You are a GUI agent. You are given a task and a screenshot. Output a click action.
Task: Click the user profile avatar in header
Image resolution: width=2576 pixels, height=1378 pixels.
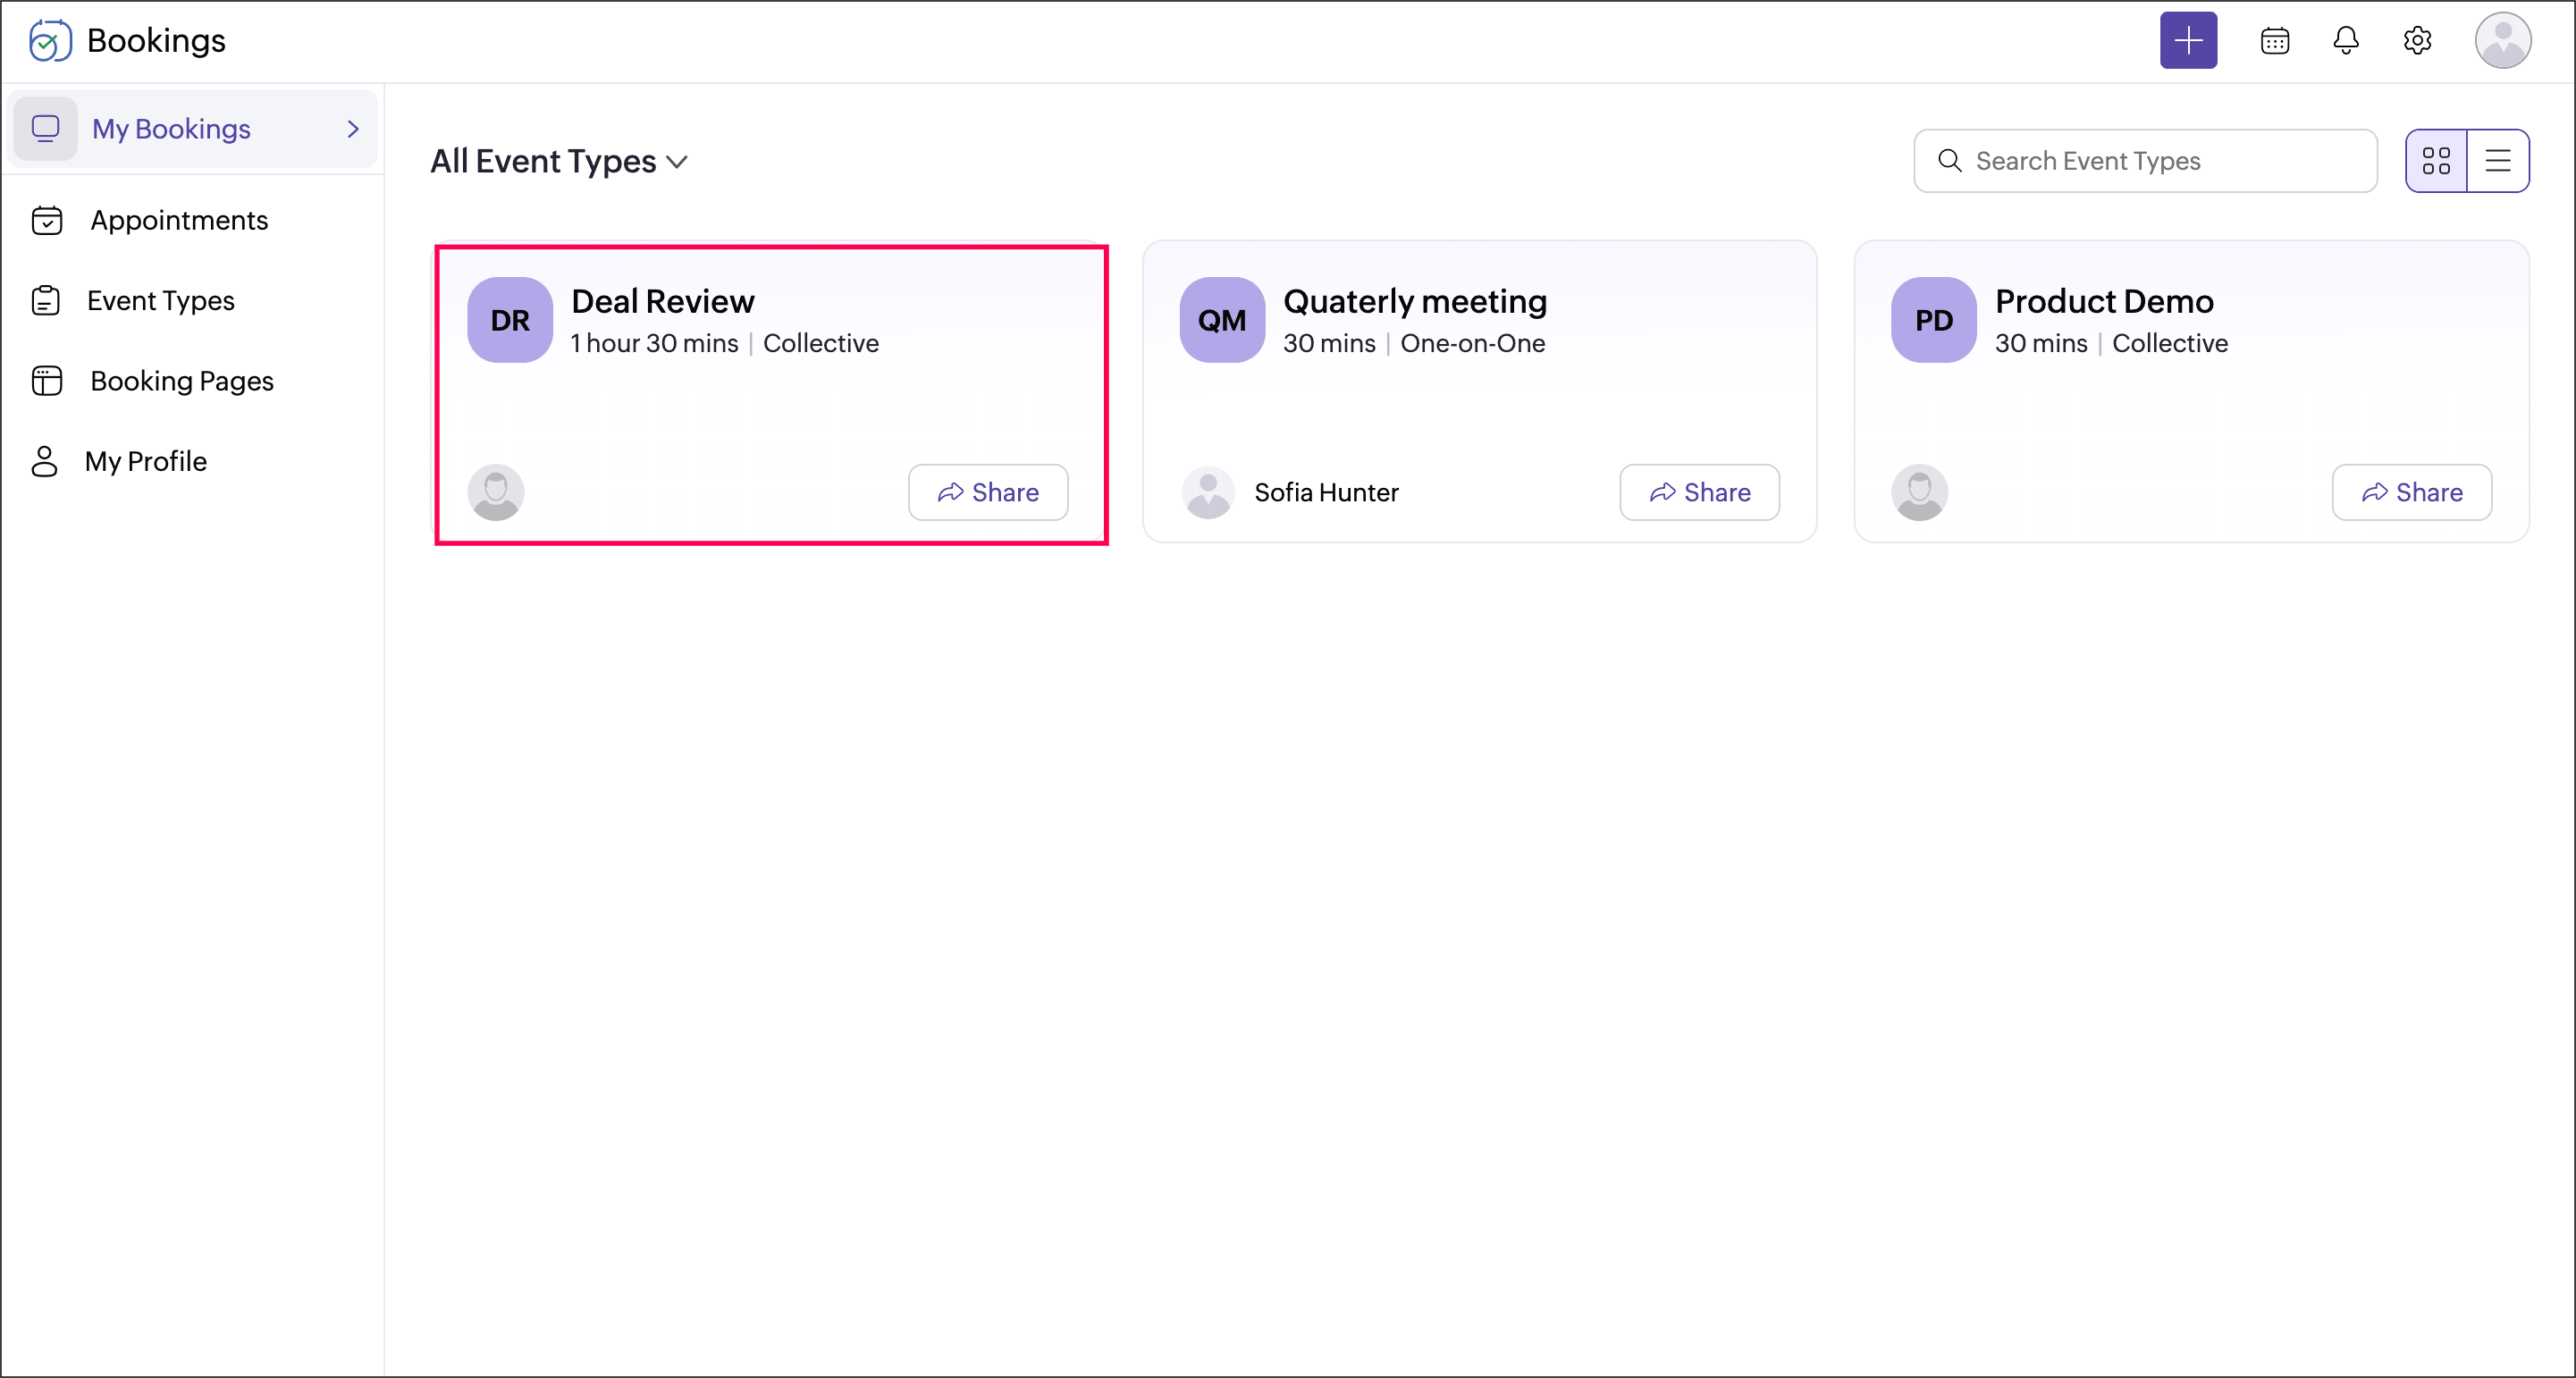point(2502,41)
